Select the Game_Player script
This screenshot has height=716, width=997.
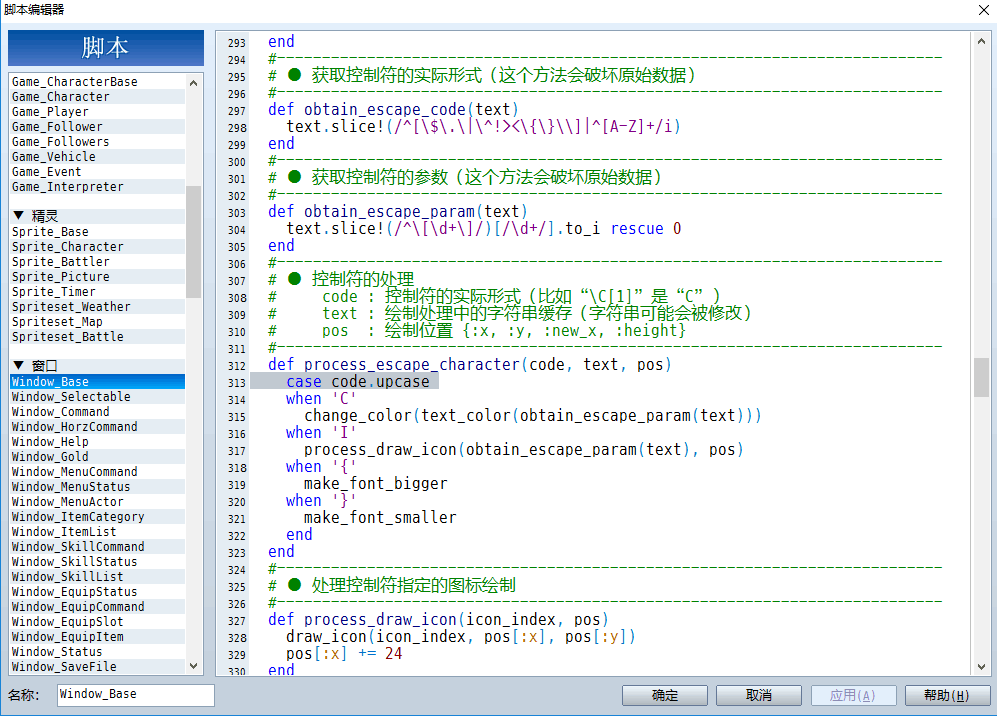pyautogui.click(x=98, y=112)
